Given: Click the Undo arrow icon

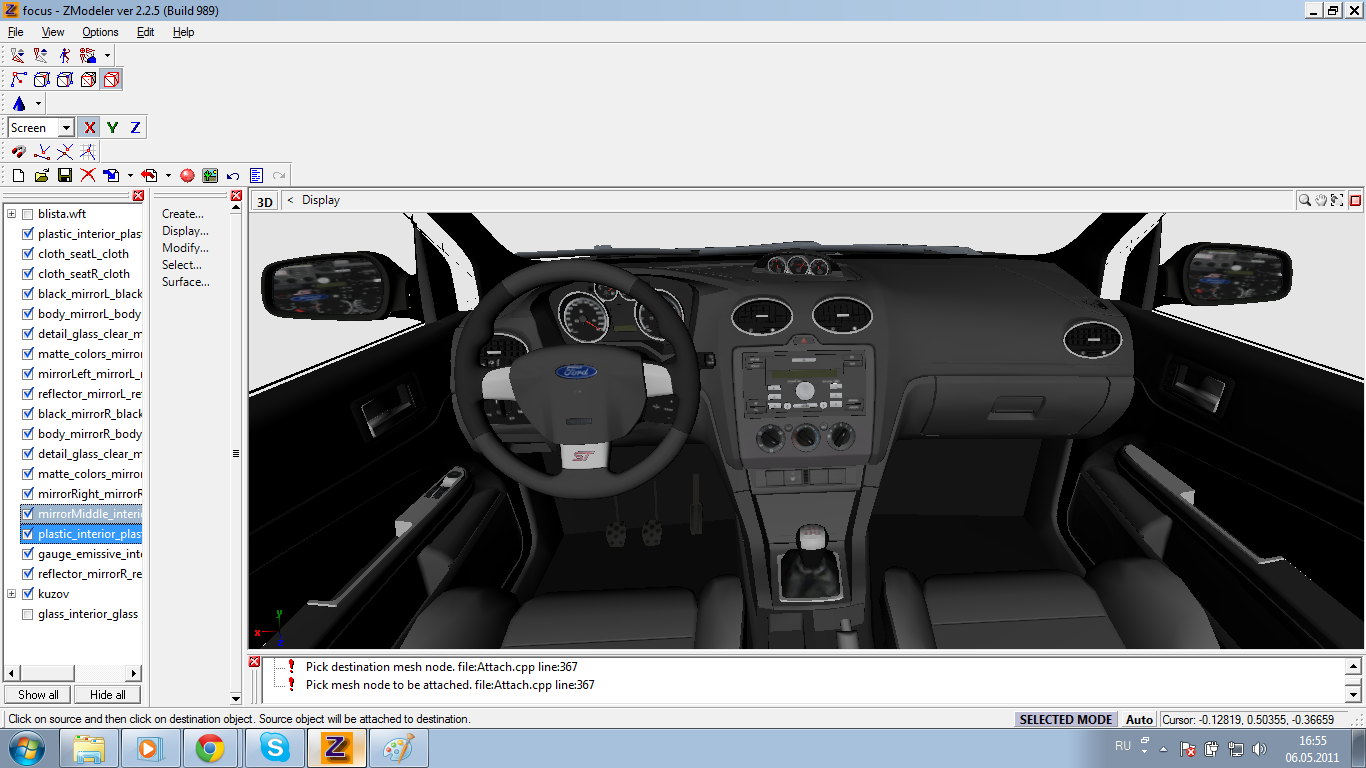Looking at the screenshot, I should click(233, 175).
